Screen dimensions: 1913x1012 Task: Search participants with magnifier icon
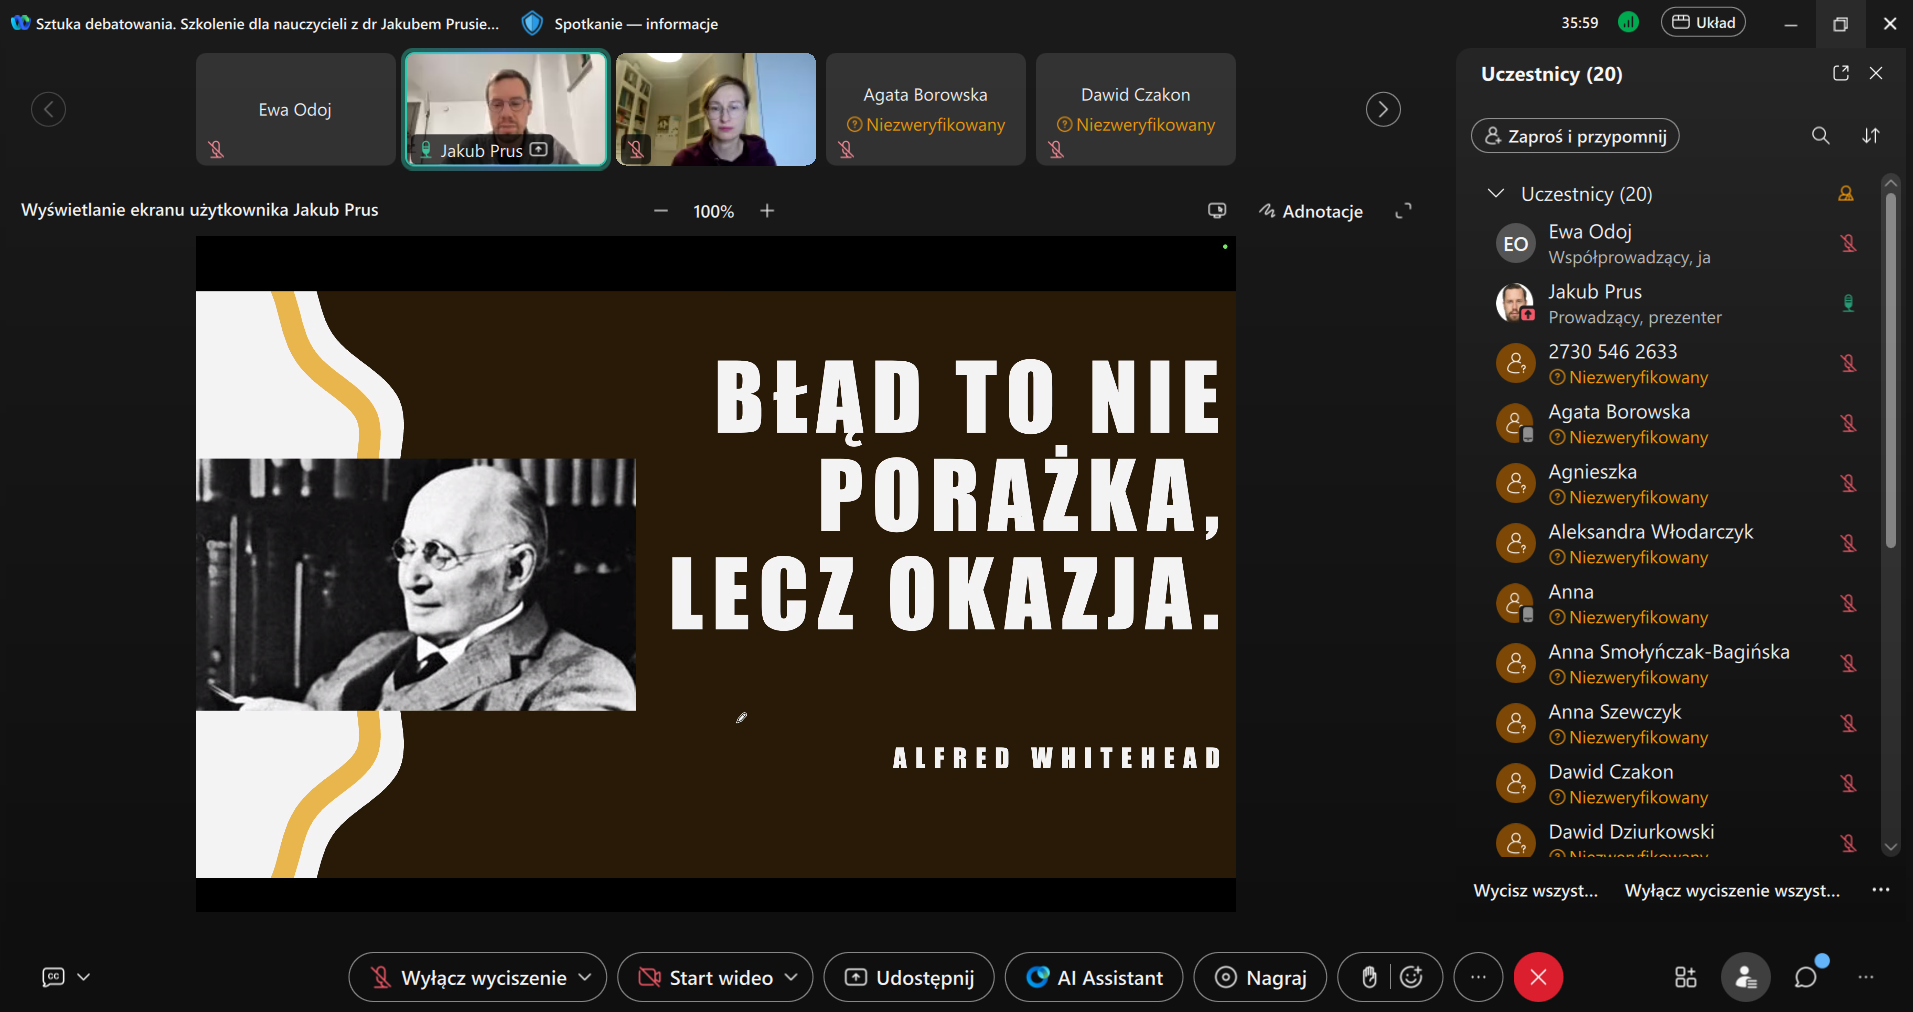(x=1820, y=136)
